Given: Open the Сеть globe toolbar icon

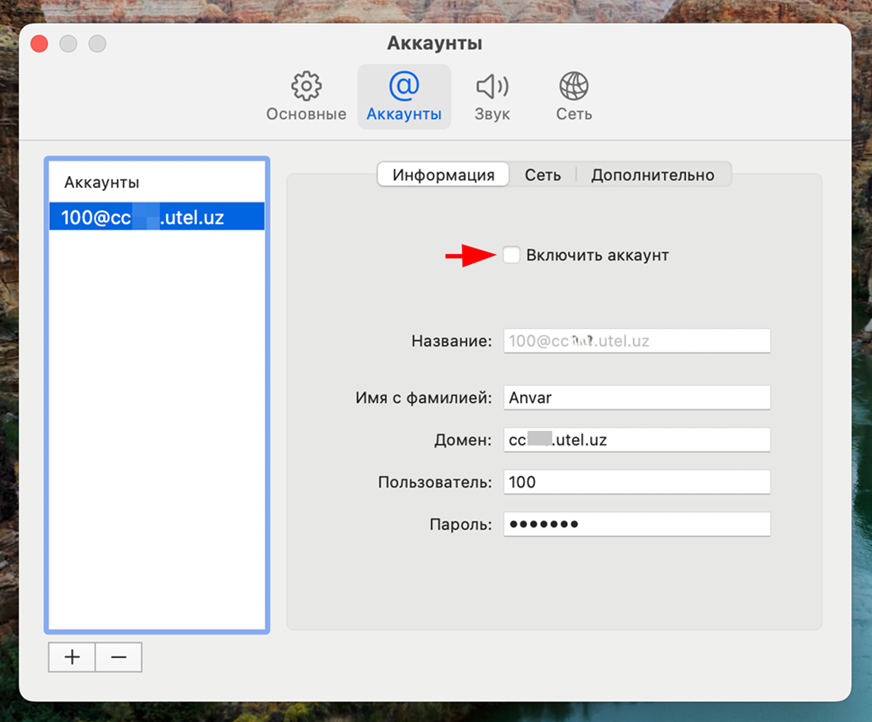Looking at the screenshot, I should point(574,86).
